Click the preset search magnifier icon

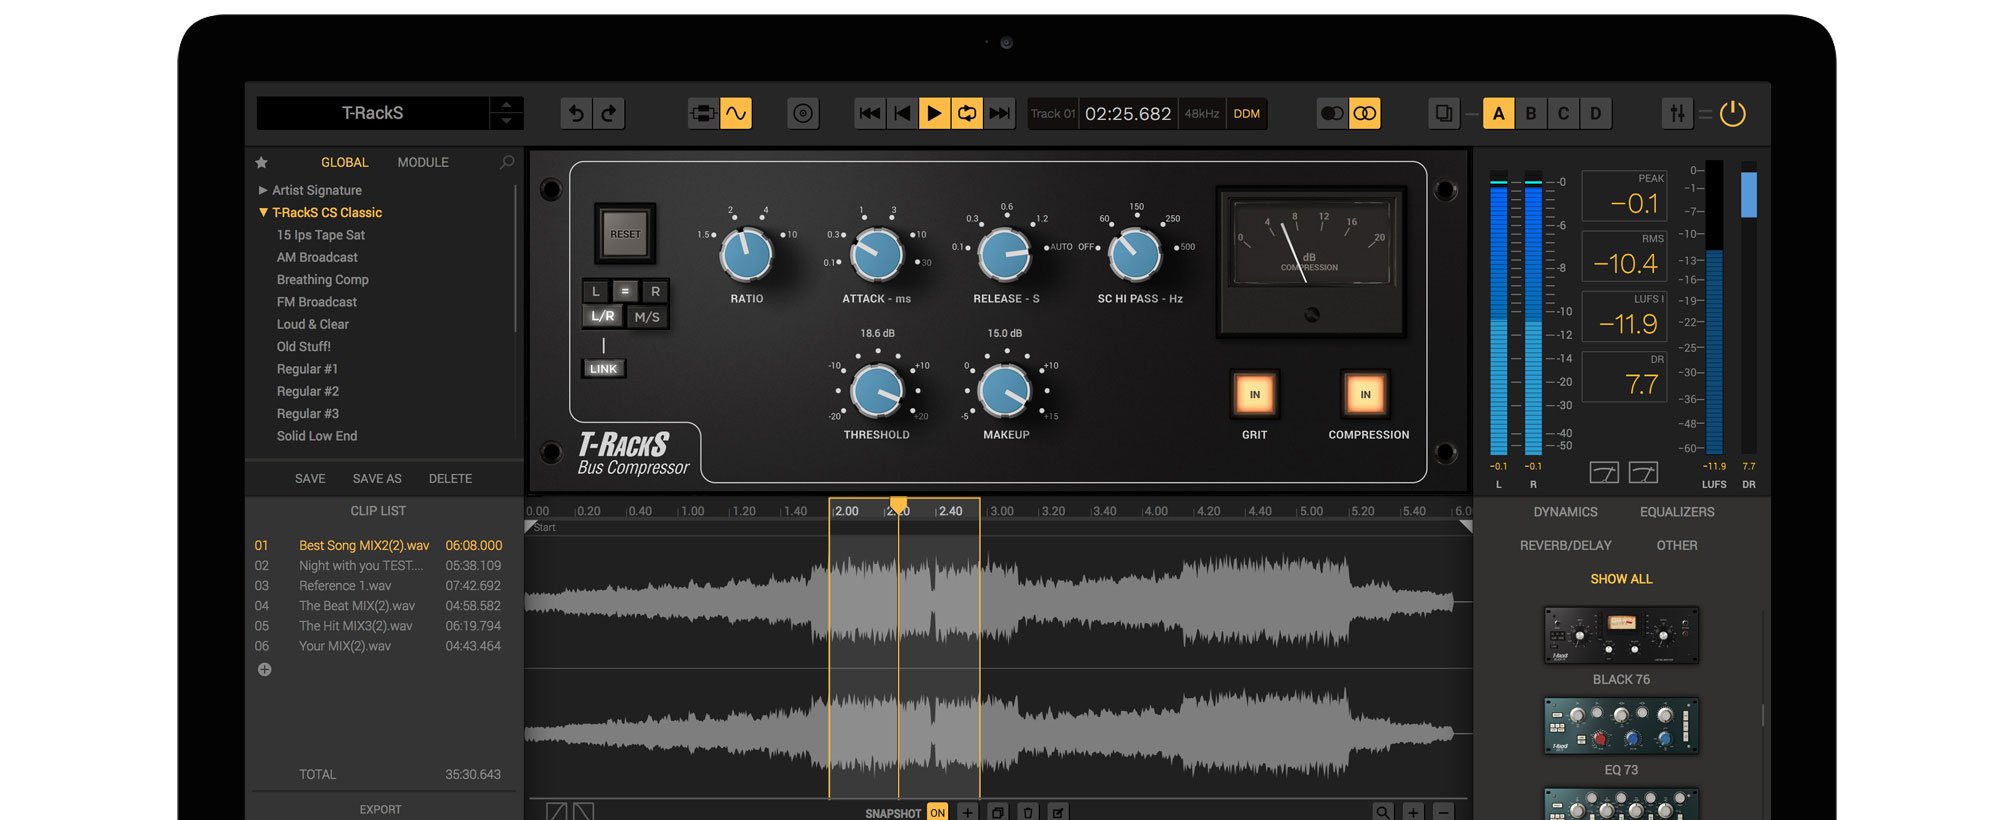(507, 162)
